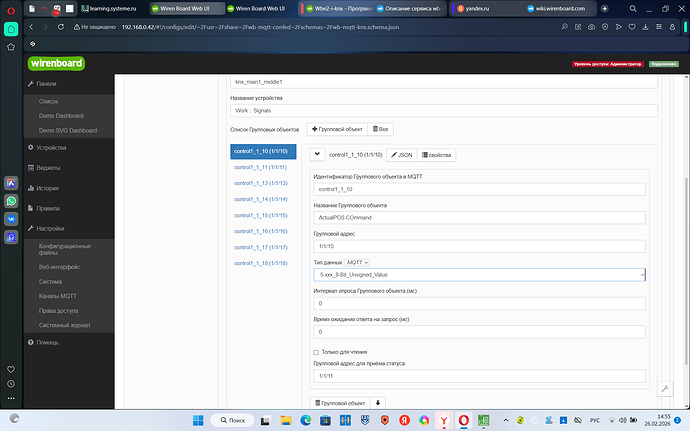
Task: Open Opera home start page sidebar icon
Action: click(x=11, y=29)
